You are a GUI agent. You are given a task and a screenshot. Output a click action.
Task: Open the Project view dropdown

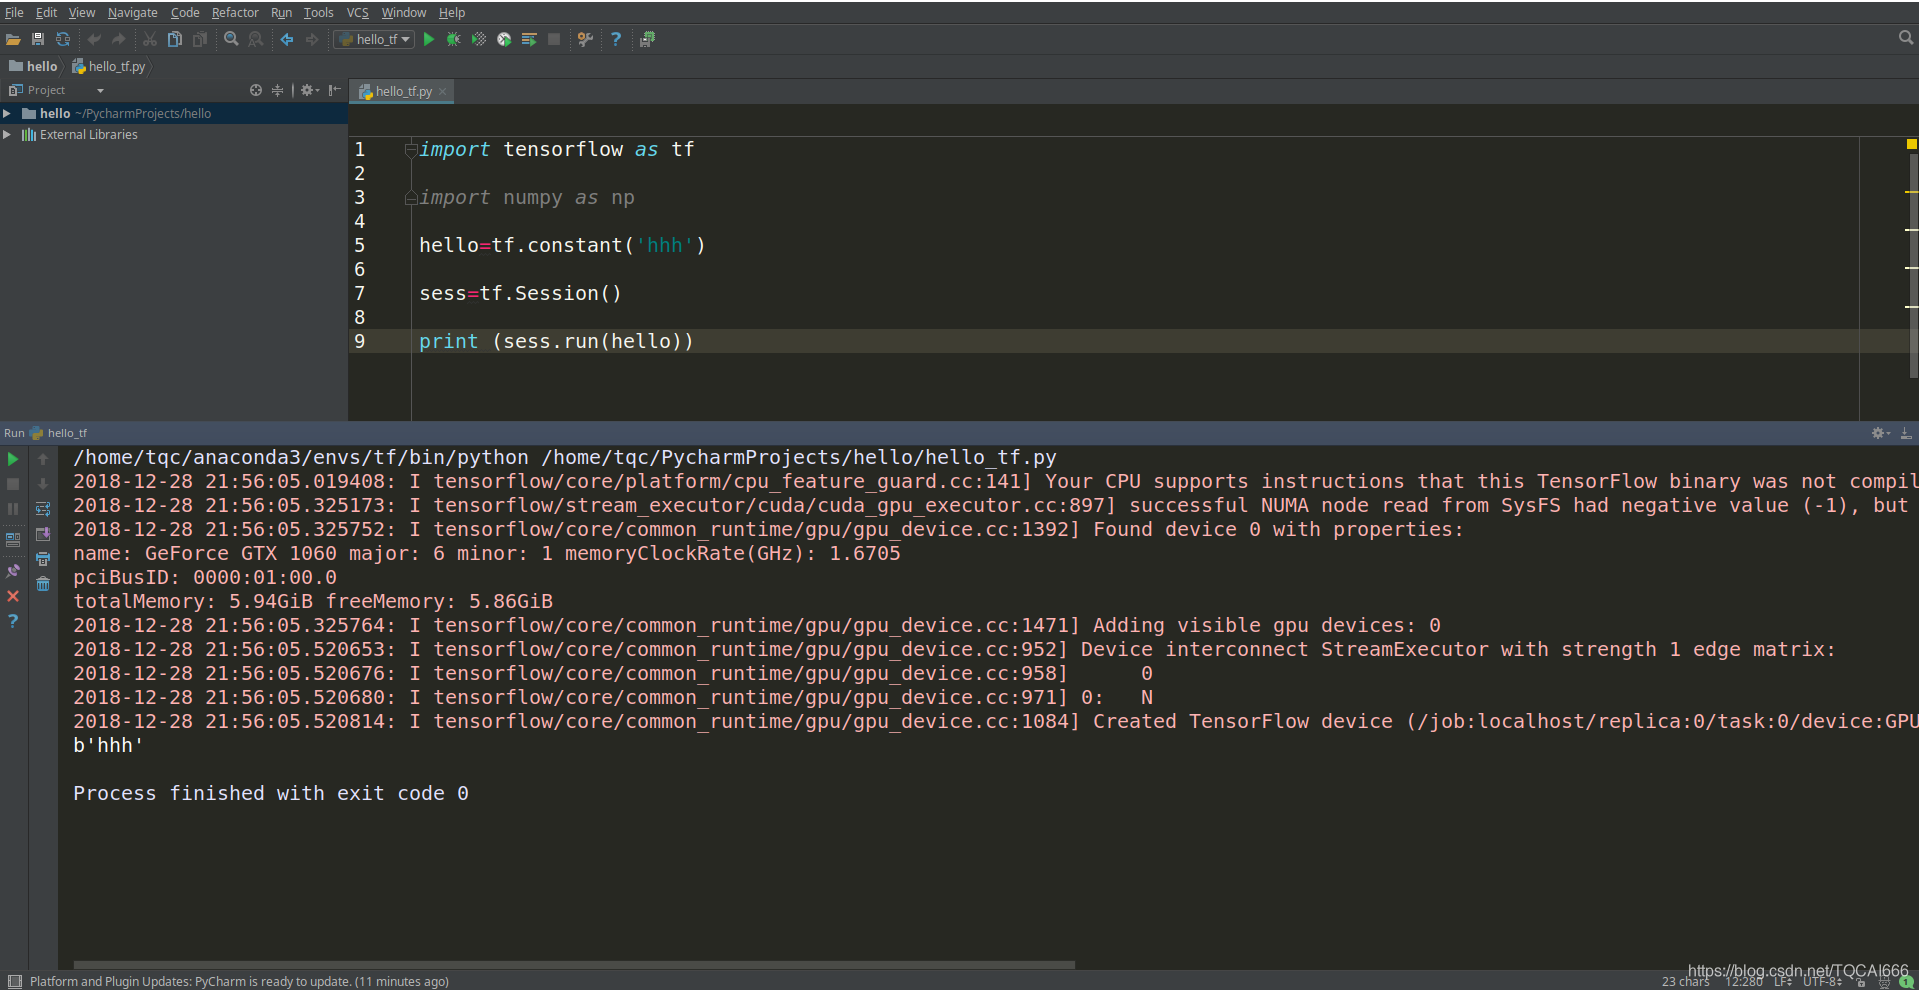(100, 90)
